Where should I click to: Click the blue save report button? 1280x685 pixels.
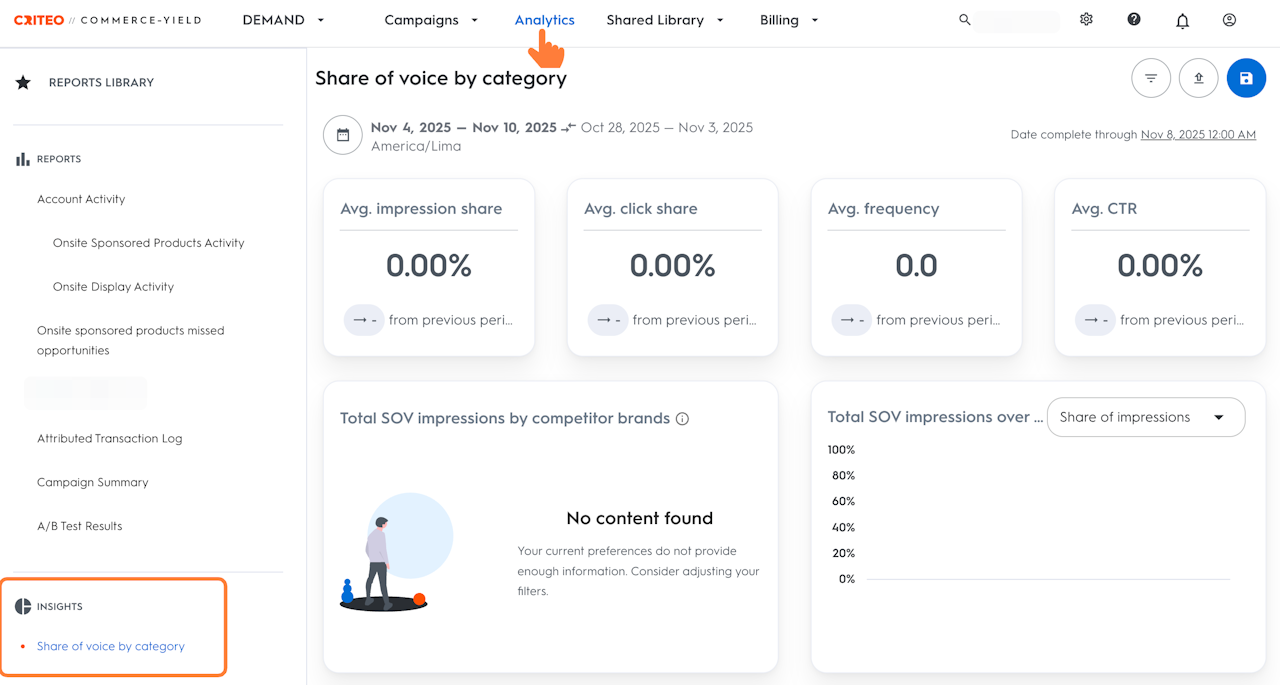tap(1246, 78)
